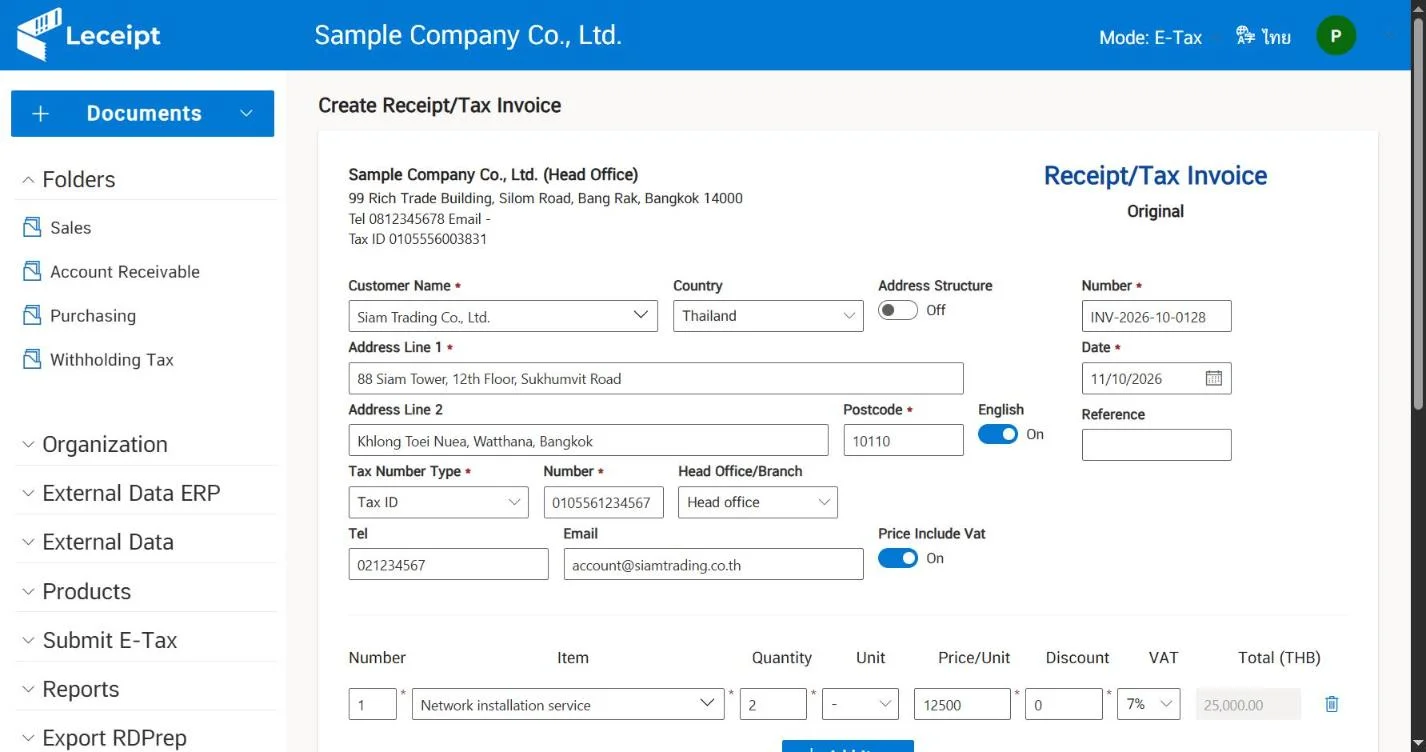The image size is (1426, 752).
Task: Click the Postcode field showing 10110
Action: [x=903, y=440]
